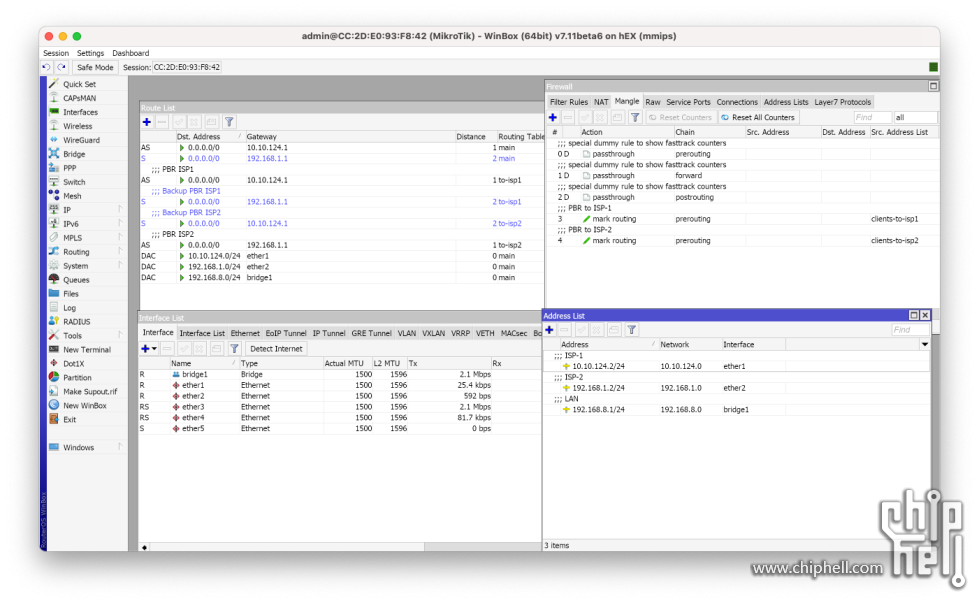Add a new mangle rule with plus icon
This screenshot has height=603, width=979.
coord(553,117)
